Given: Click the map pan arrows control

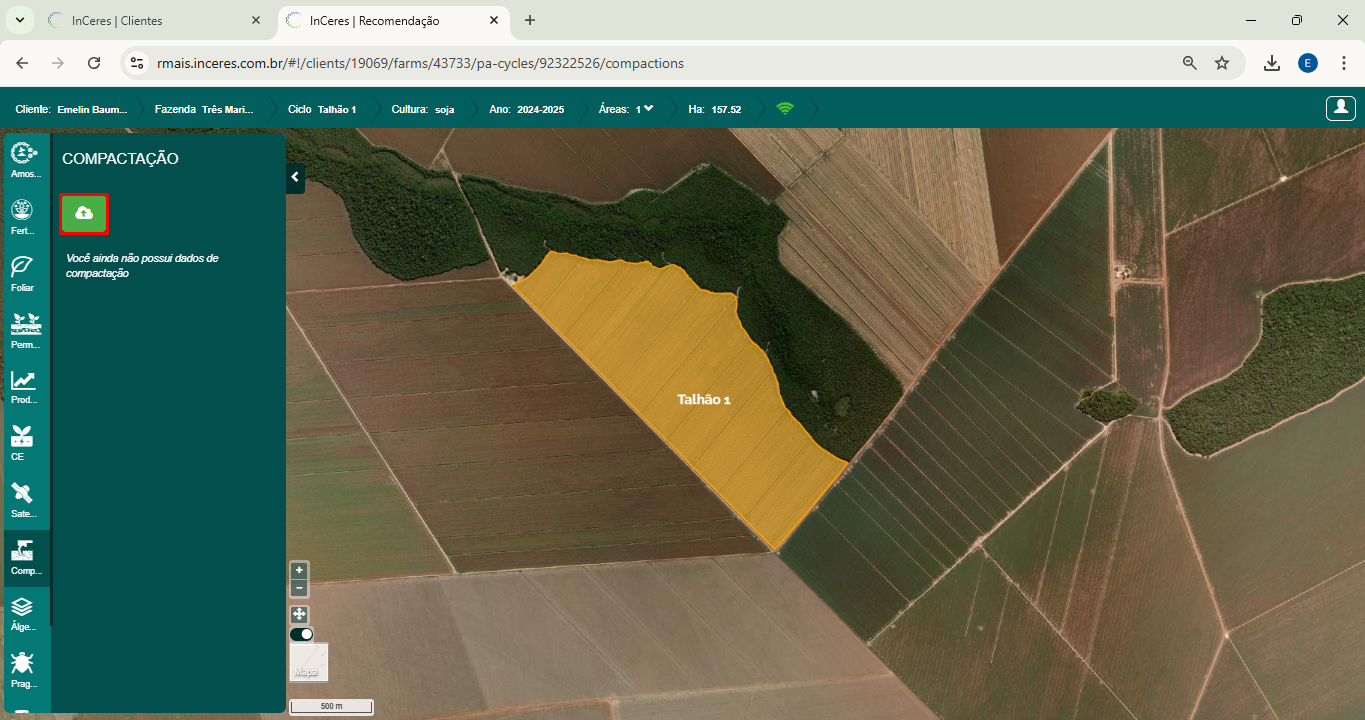Looking at the screenshot, I should pyautogui.click(x=299, y=614).
